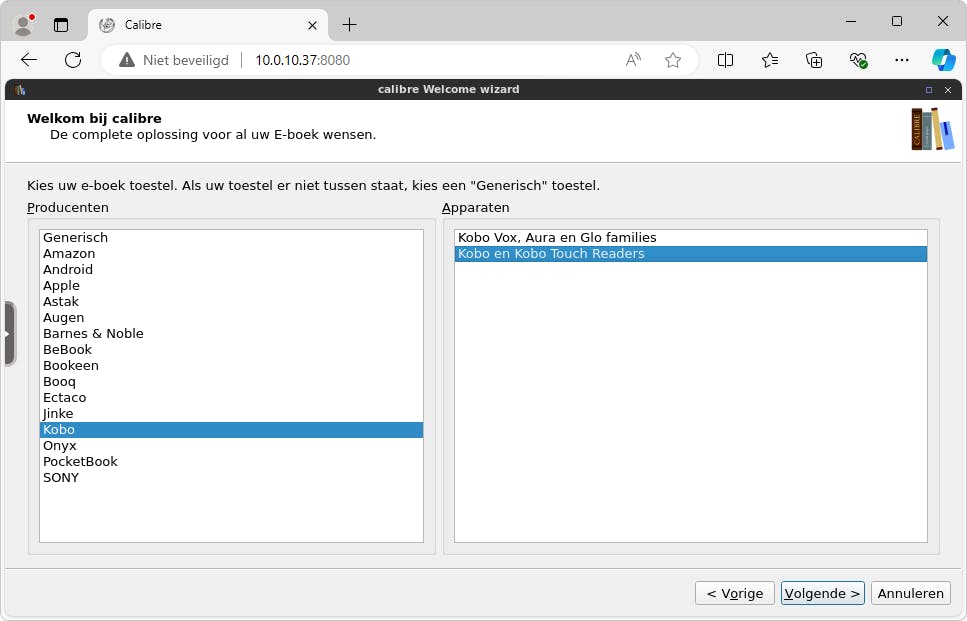Maximize the calibre Welcome wizard dialog

coord(929,90)
